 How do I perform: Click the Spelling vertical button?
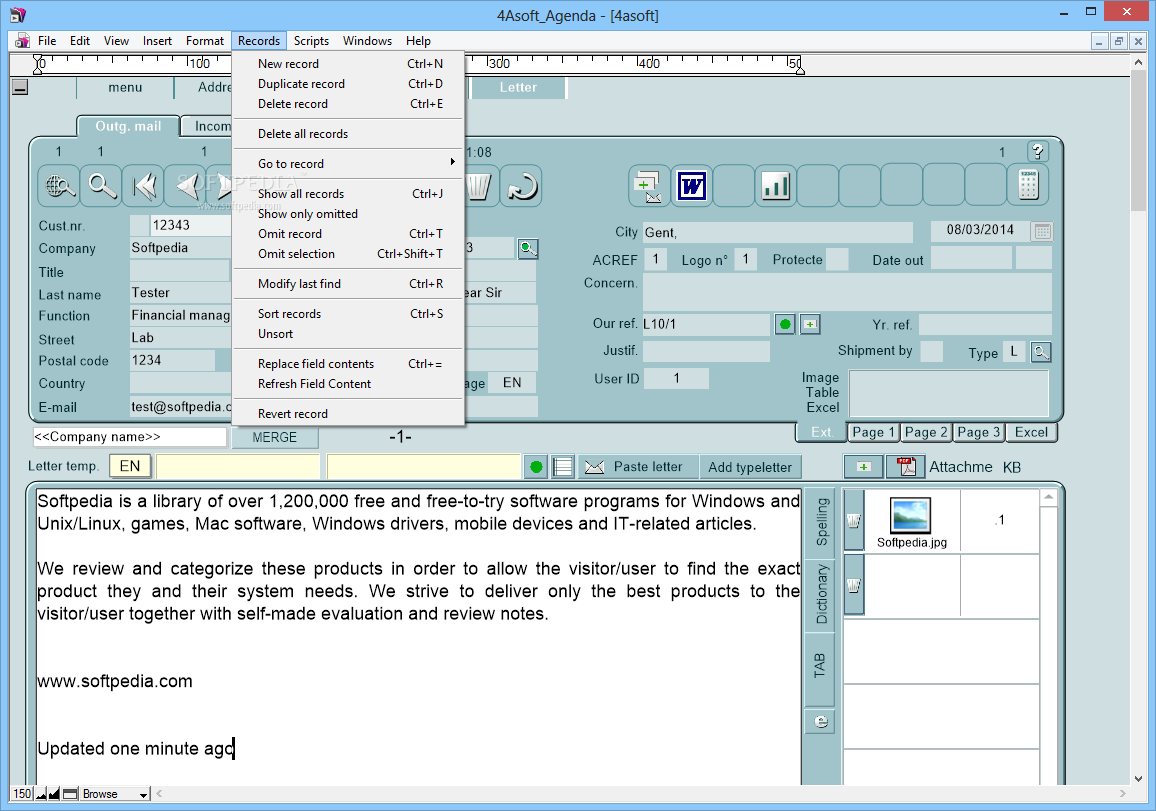(x=821, y=521)
